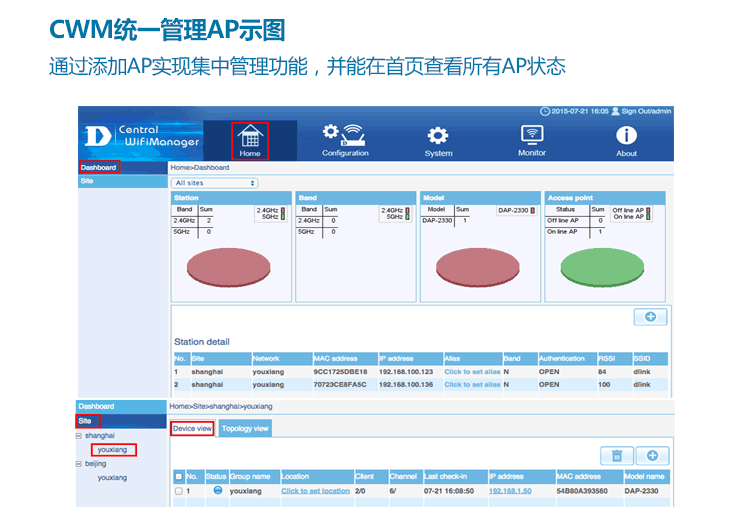Click the D-Link Central WiFiManager logo

point(142,136)
